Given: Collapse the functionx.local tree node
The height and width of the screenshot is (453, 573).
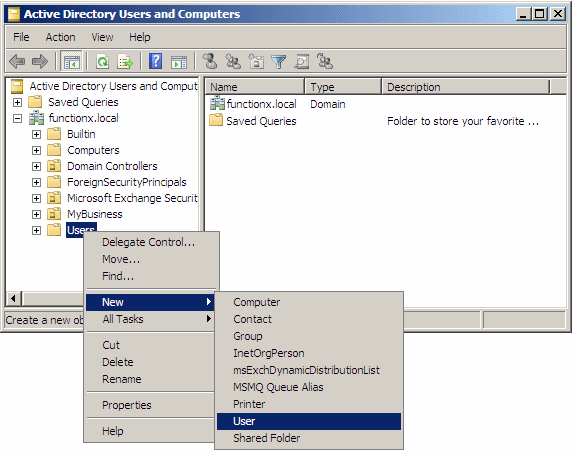Looking at the screenshot, I should pyautogui.click(x=17, y=118).
